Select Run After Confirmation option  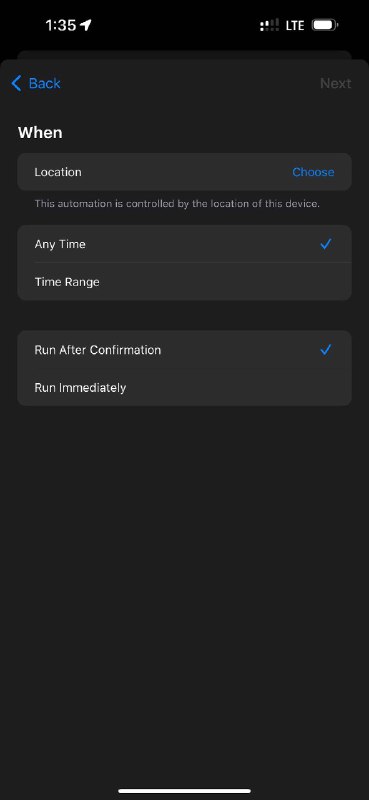(x=184, y=349)
